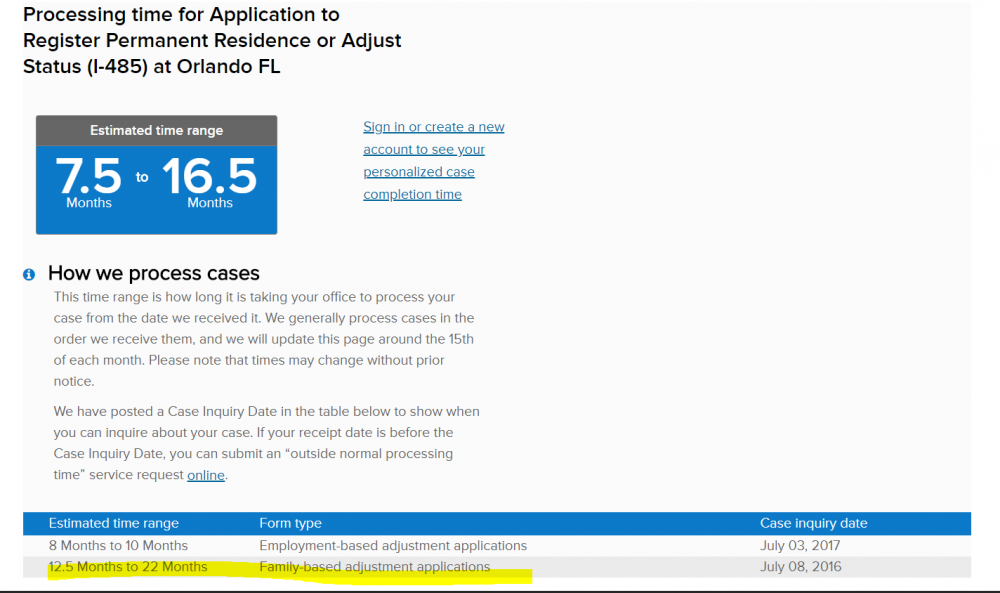Open the Sign in or create a new account link
1000x593 pixels.
[434, 161]
